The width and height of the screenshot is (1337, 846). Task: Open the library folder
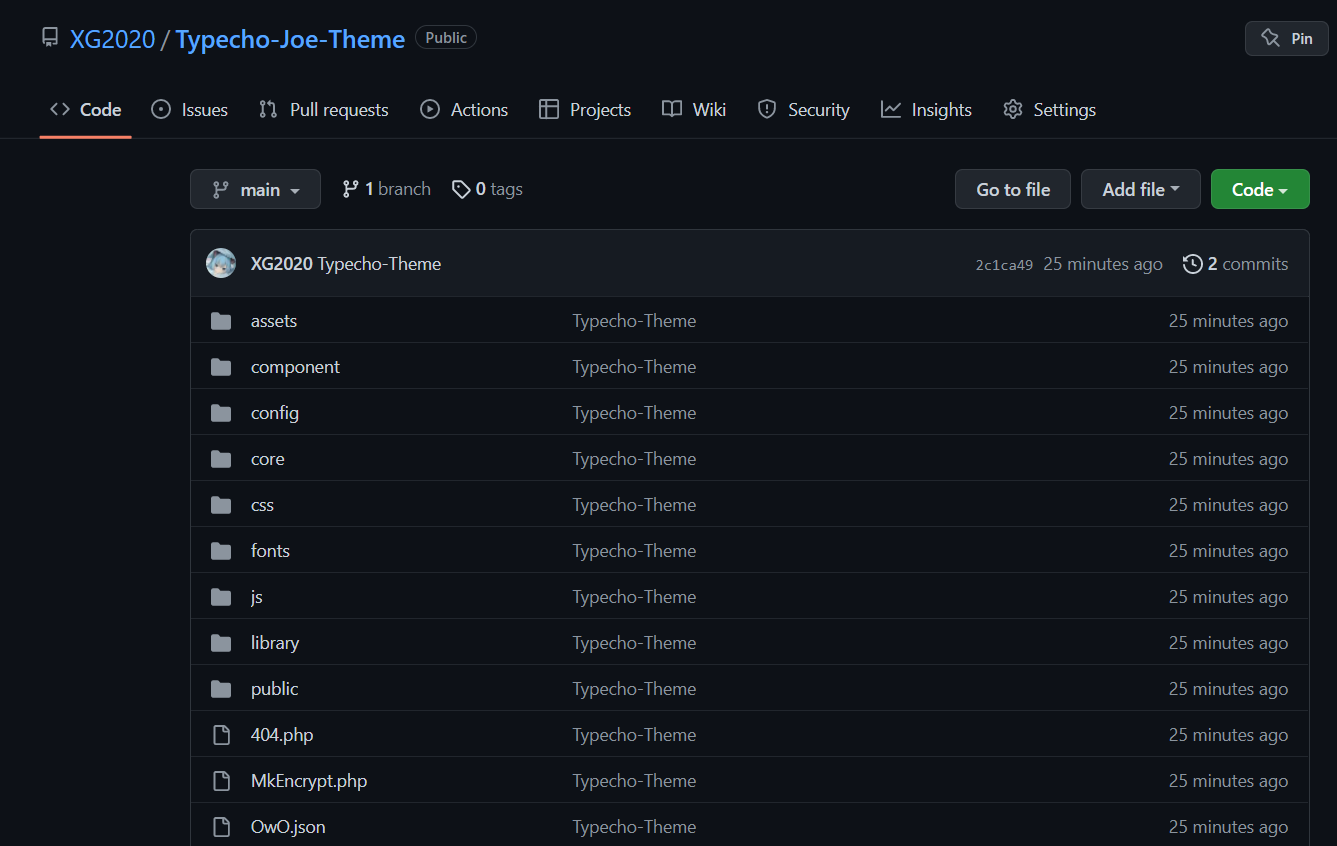pos(275,643)
